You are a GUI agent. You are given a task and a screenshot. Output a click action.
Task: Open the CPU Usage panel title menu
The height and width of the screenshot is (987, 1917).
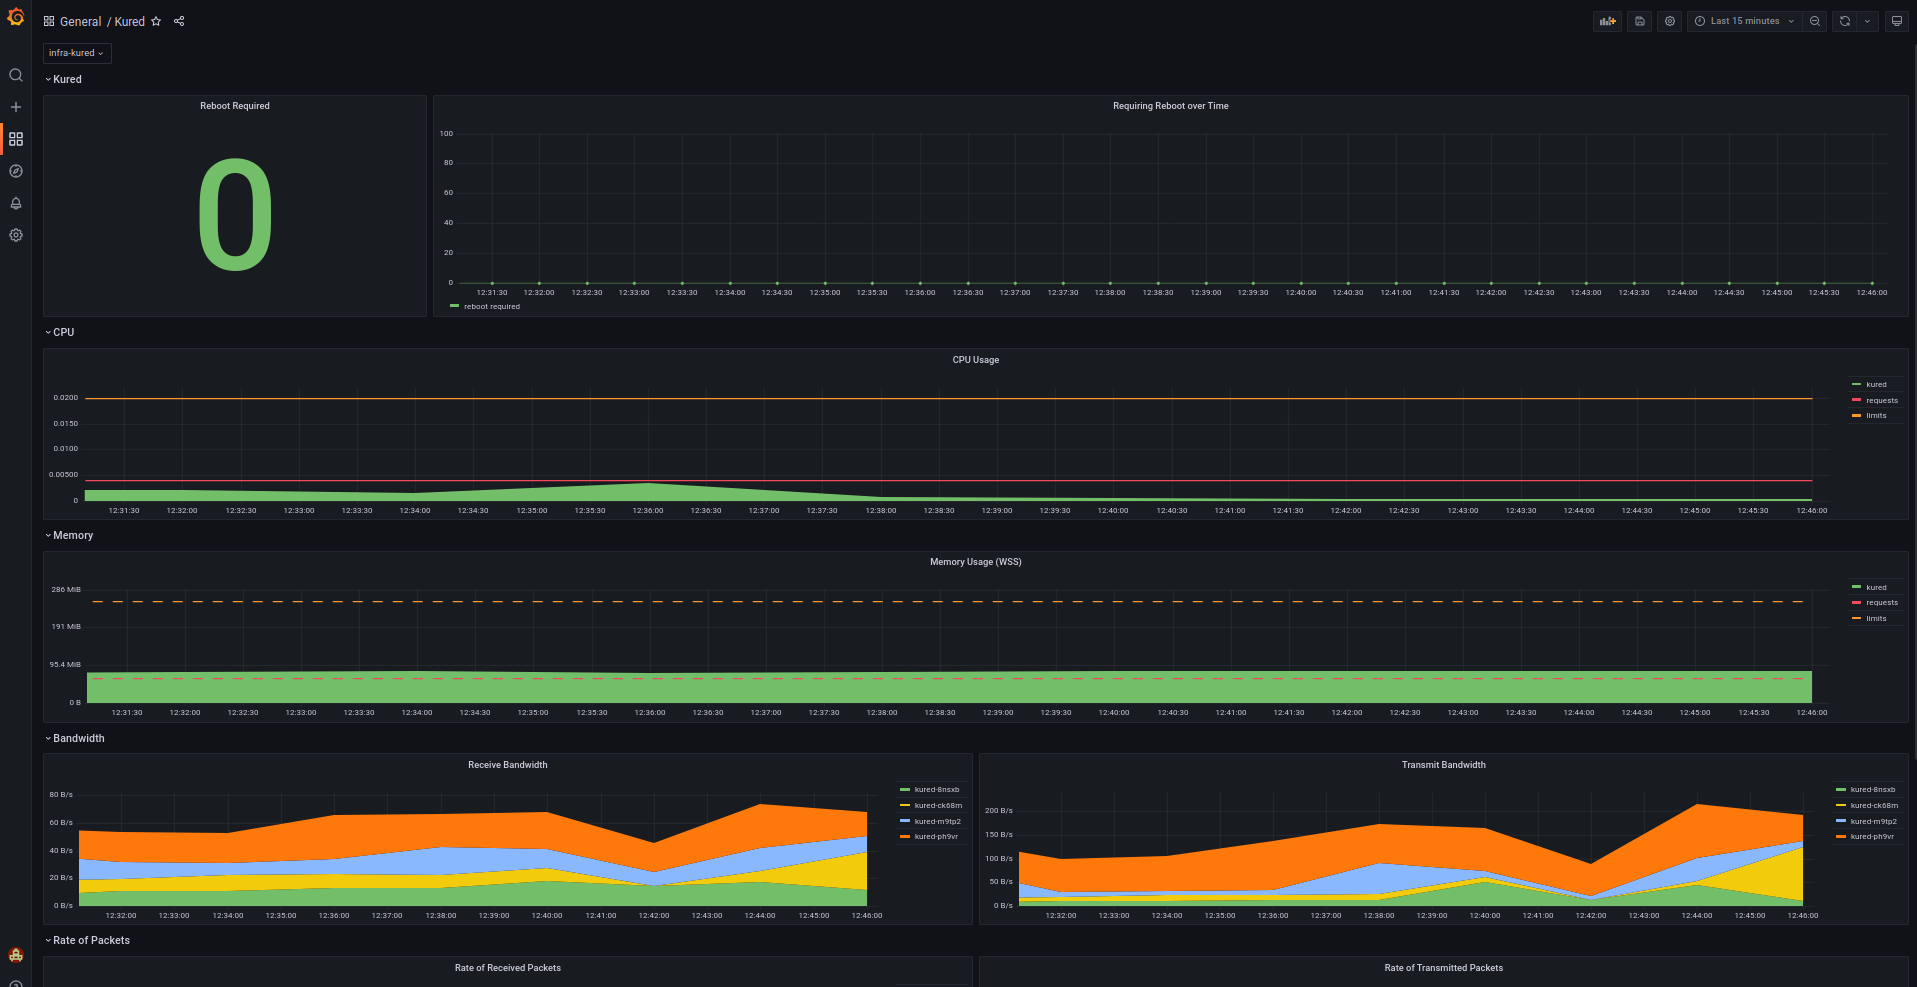(x=976, y=360)
